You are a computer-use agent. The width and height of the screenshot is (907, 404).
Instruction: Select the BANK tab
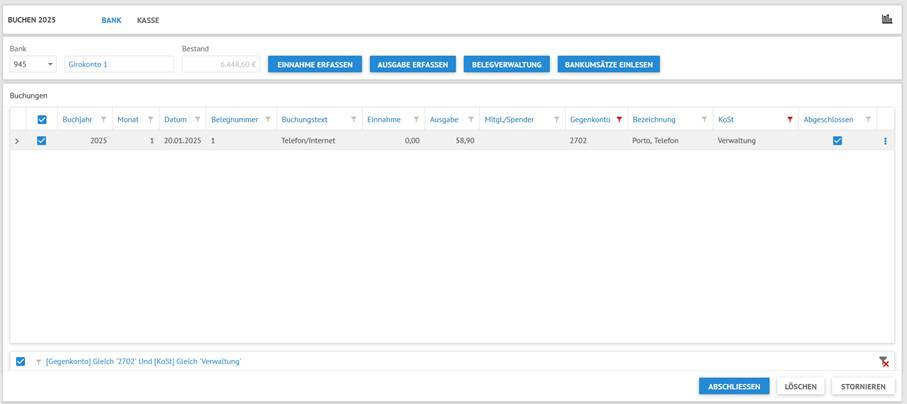pyautogui.click(x=111, y=20)
